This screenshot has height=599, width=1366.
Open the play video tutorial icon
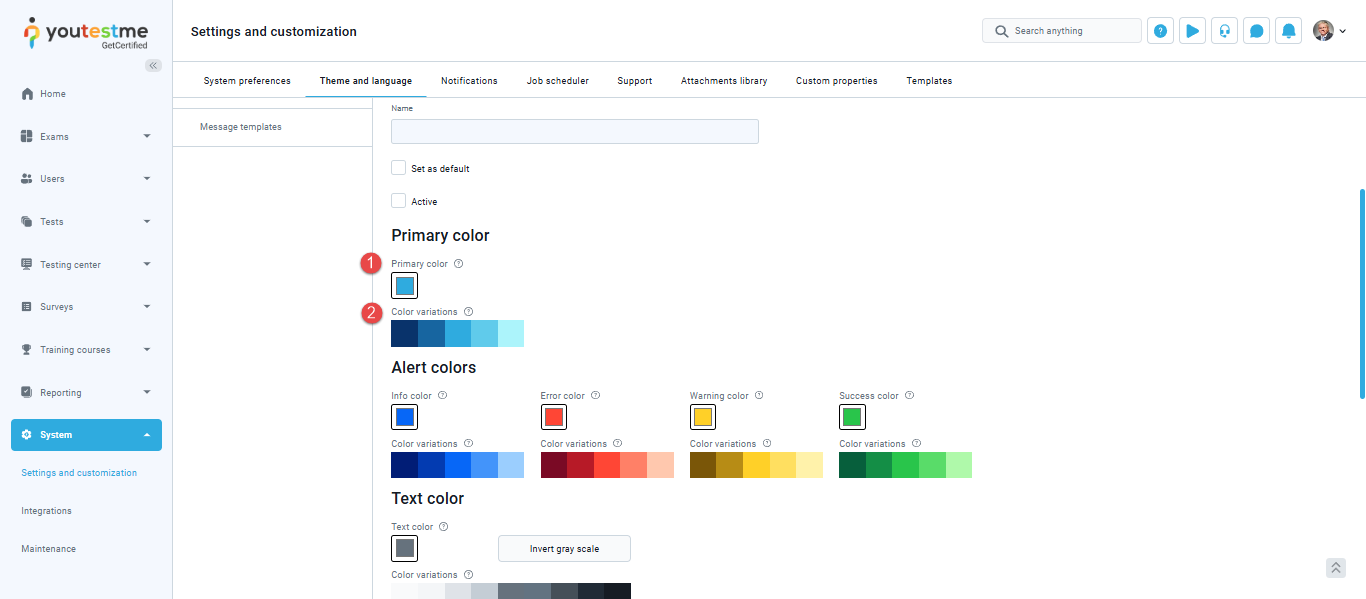(x=1192, y=31)
